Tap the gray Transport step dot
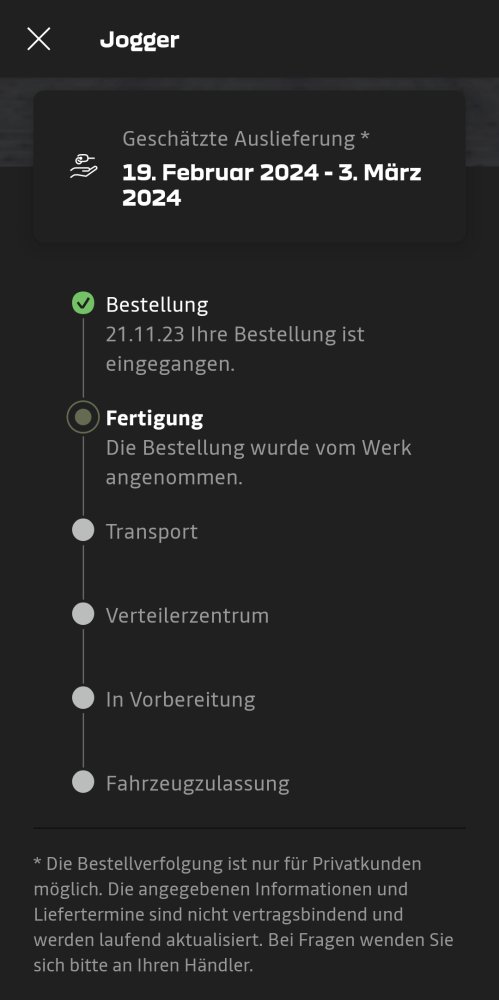The width and height of the screenshot is (499, 1000). pos(83,531)
